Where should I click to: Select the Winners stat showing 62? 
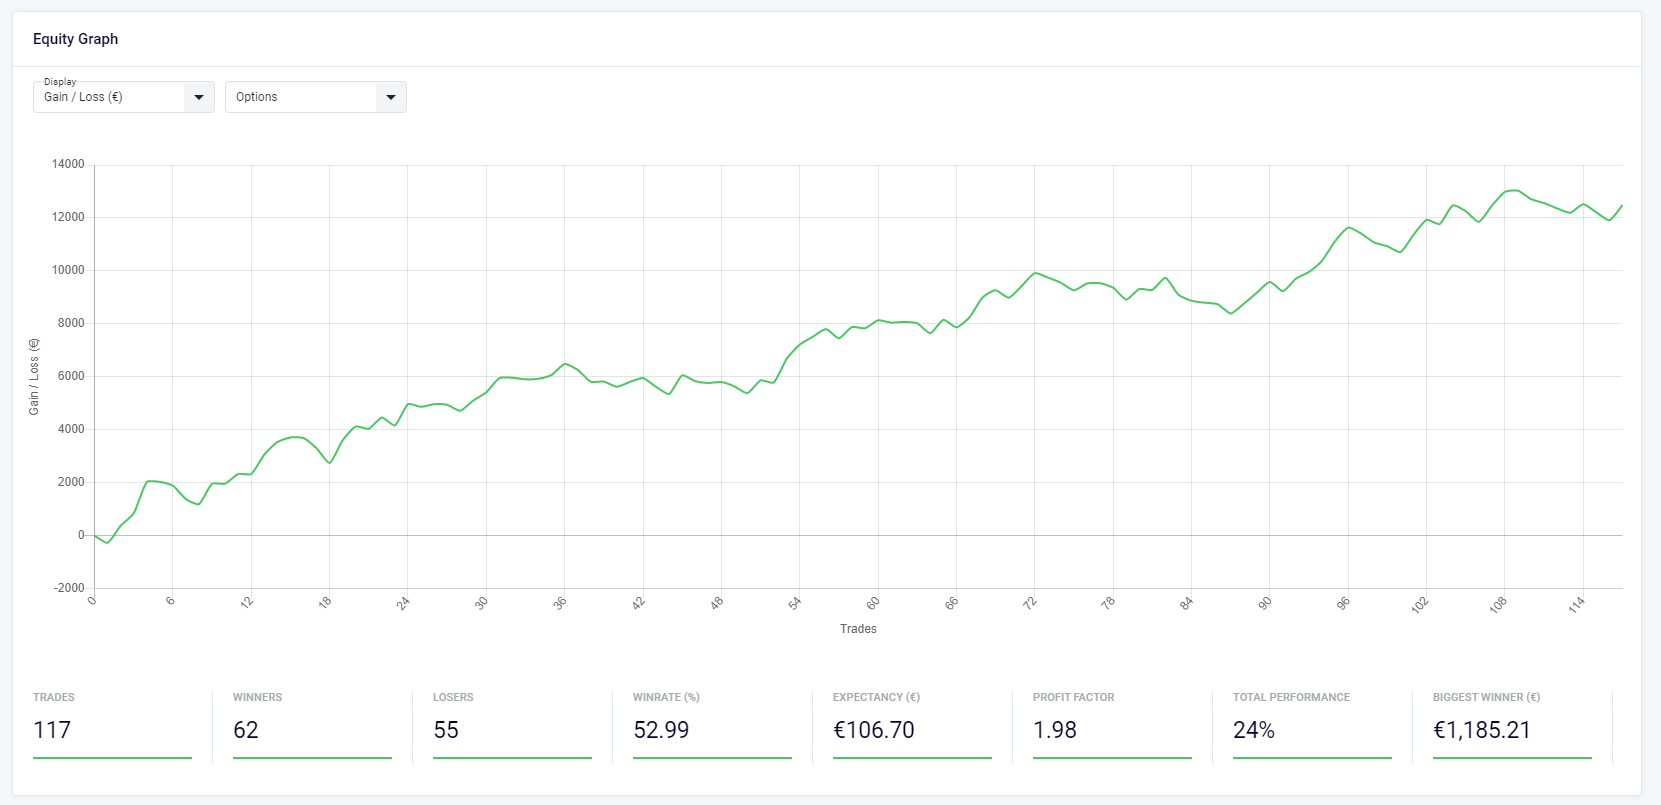pyautogui.click(x=246, y=730)
